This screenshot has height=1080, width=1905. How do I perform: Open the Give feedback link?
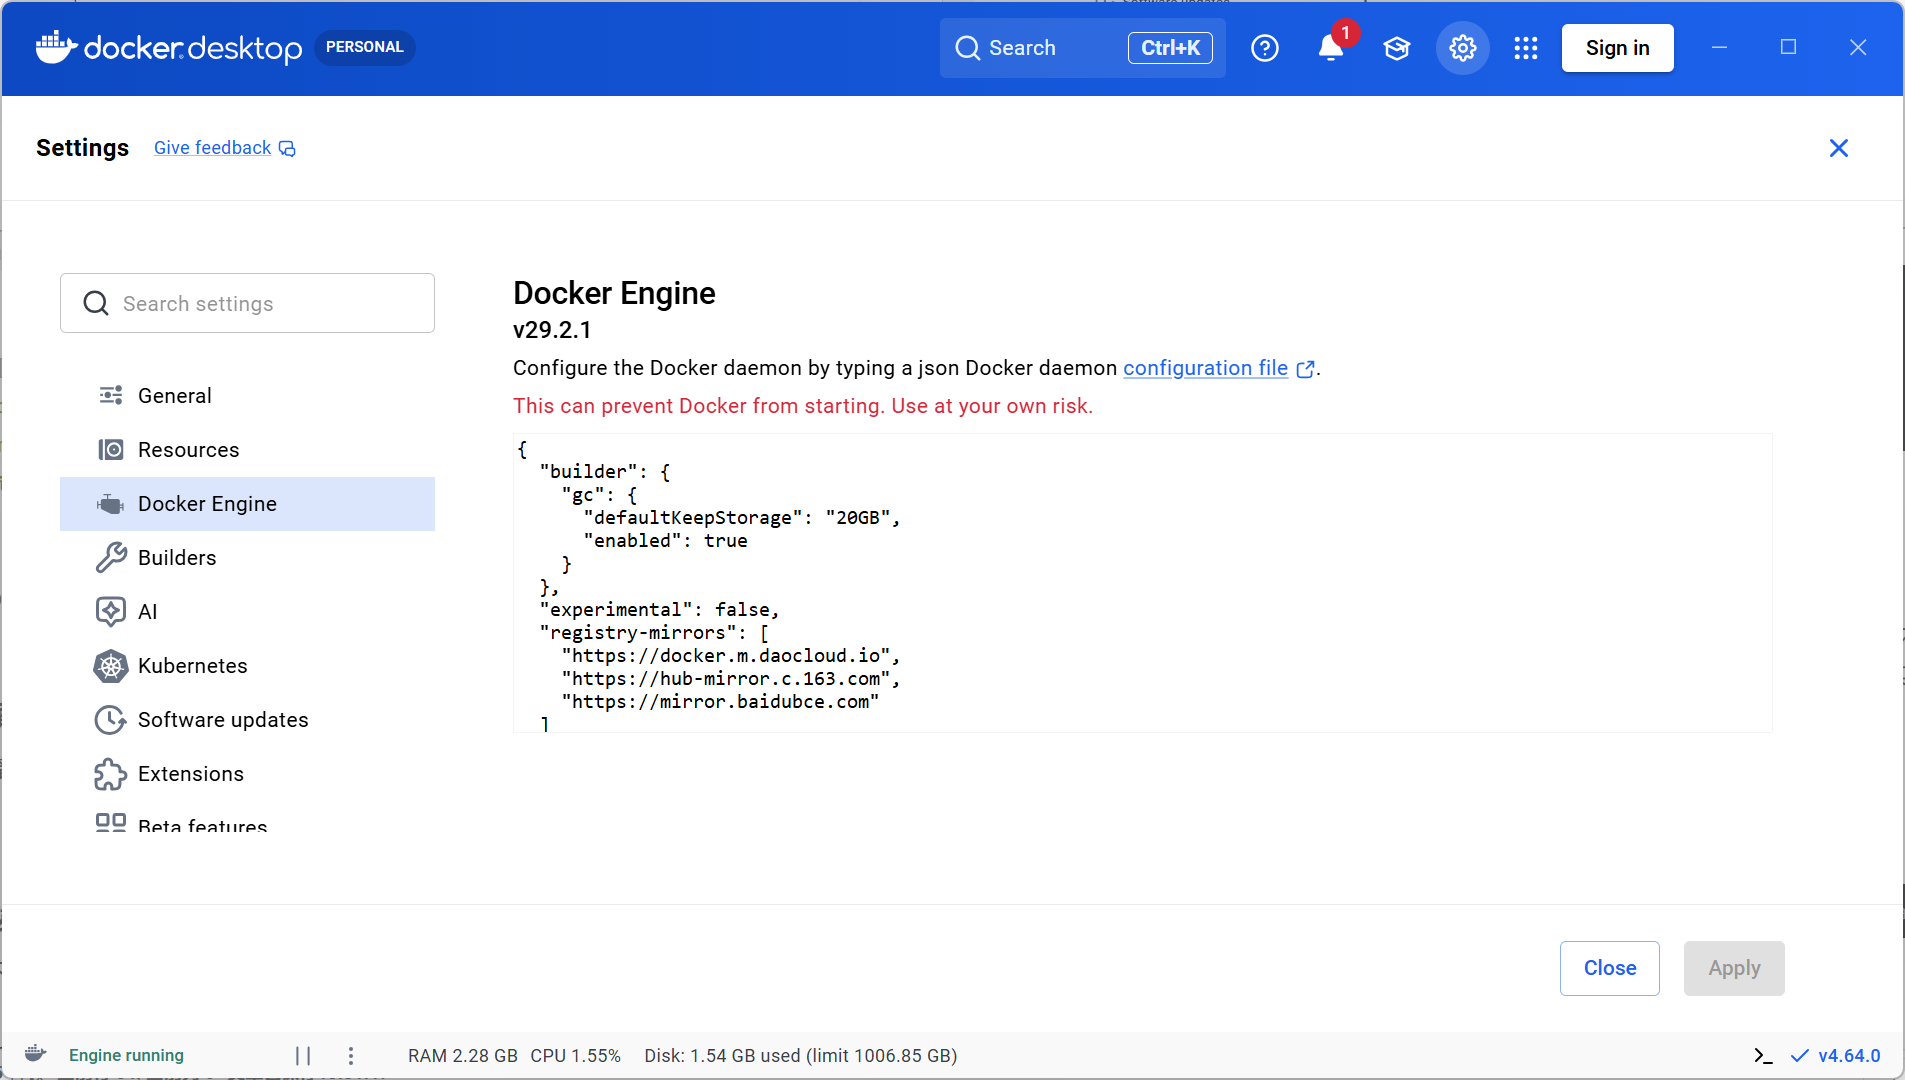point(212,148)
